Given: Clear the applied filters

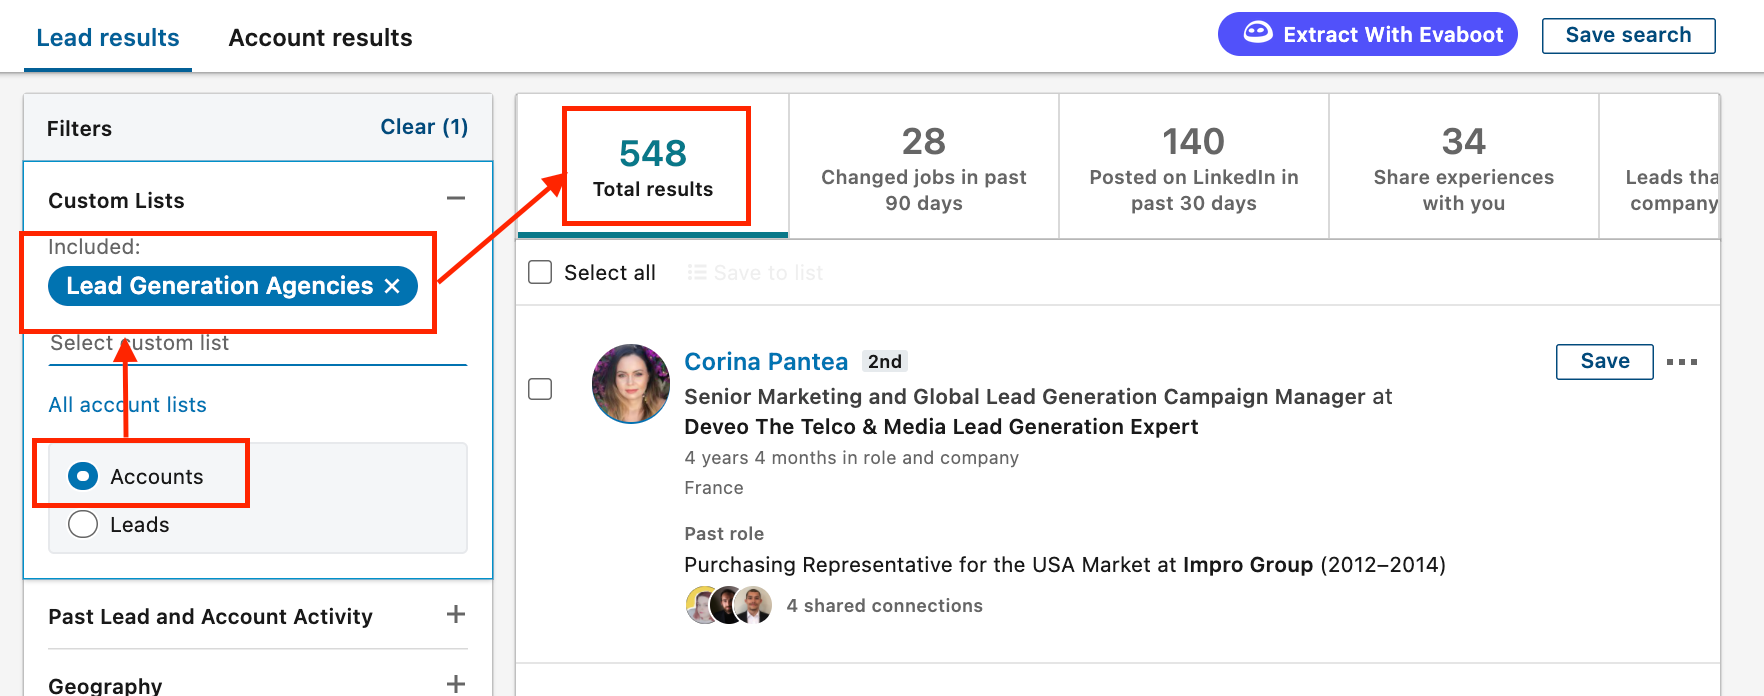Looking at the screenshot, I should point(424,127).
